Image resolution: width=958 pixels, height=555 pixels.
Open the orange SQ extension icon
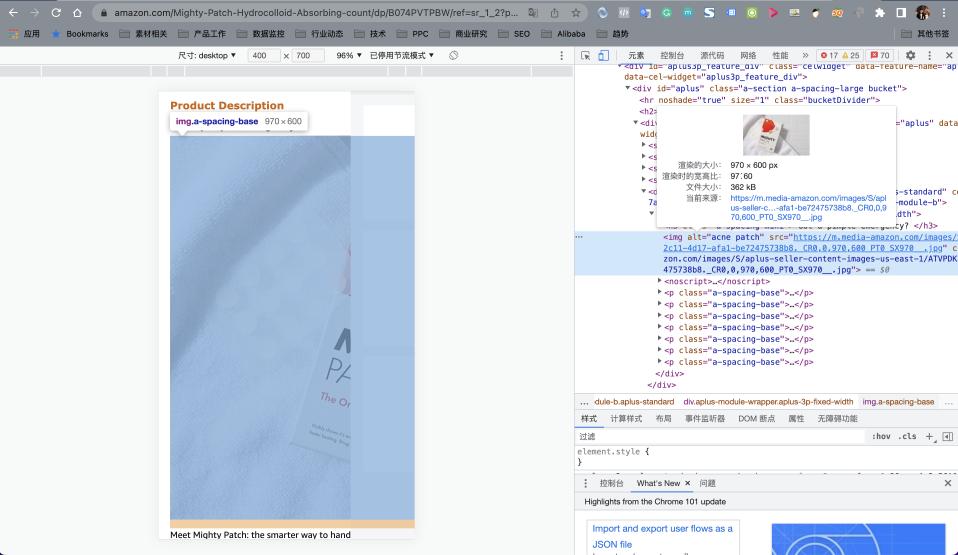click(837, 12)
